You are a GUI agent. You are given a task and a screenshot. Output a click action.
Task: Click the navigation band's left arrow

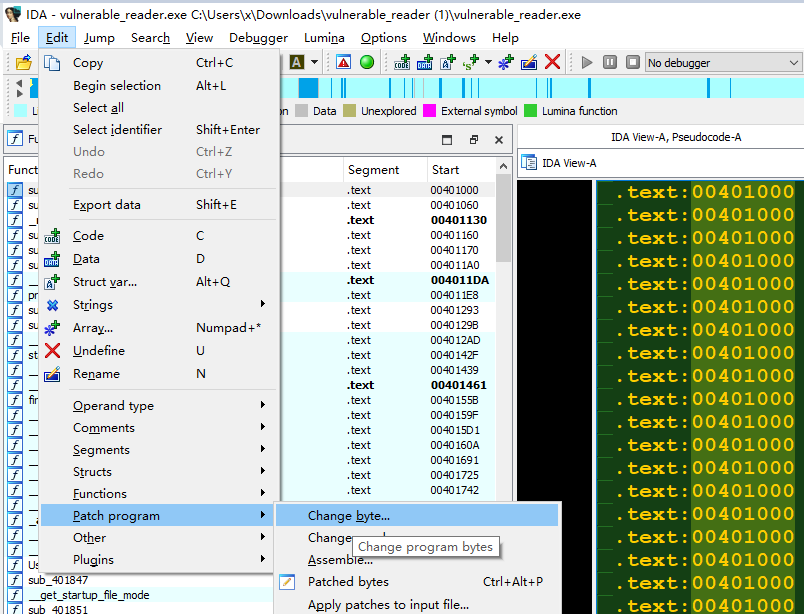pyautogui.click(x=19, y=83)
